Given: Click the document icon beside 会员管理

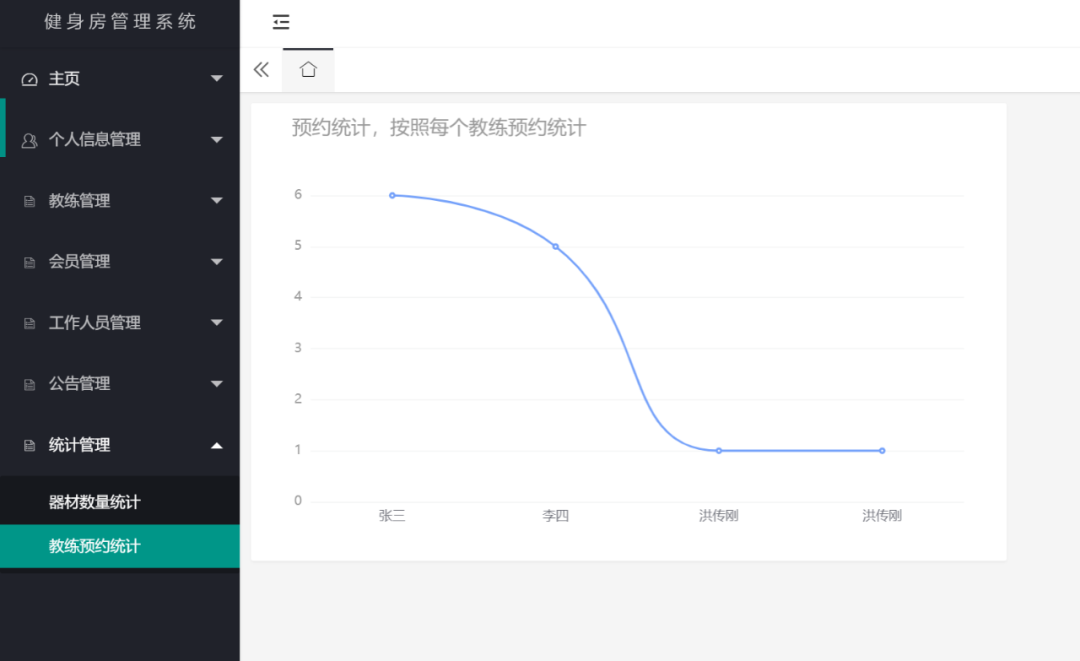Looking at the screenshot, I should click(29, 262).
